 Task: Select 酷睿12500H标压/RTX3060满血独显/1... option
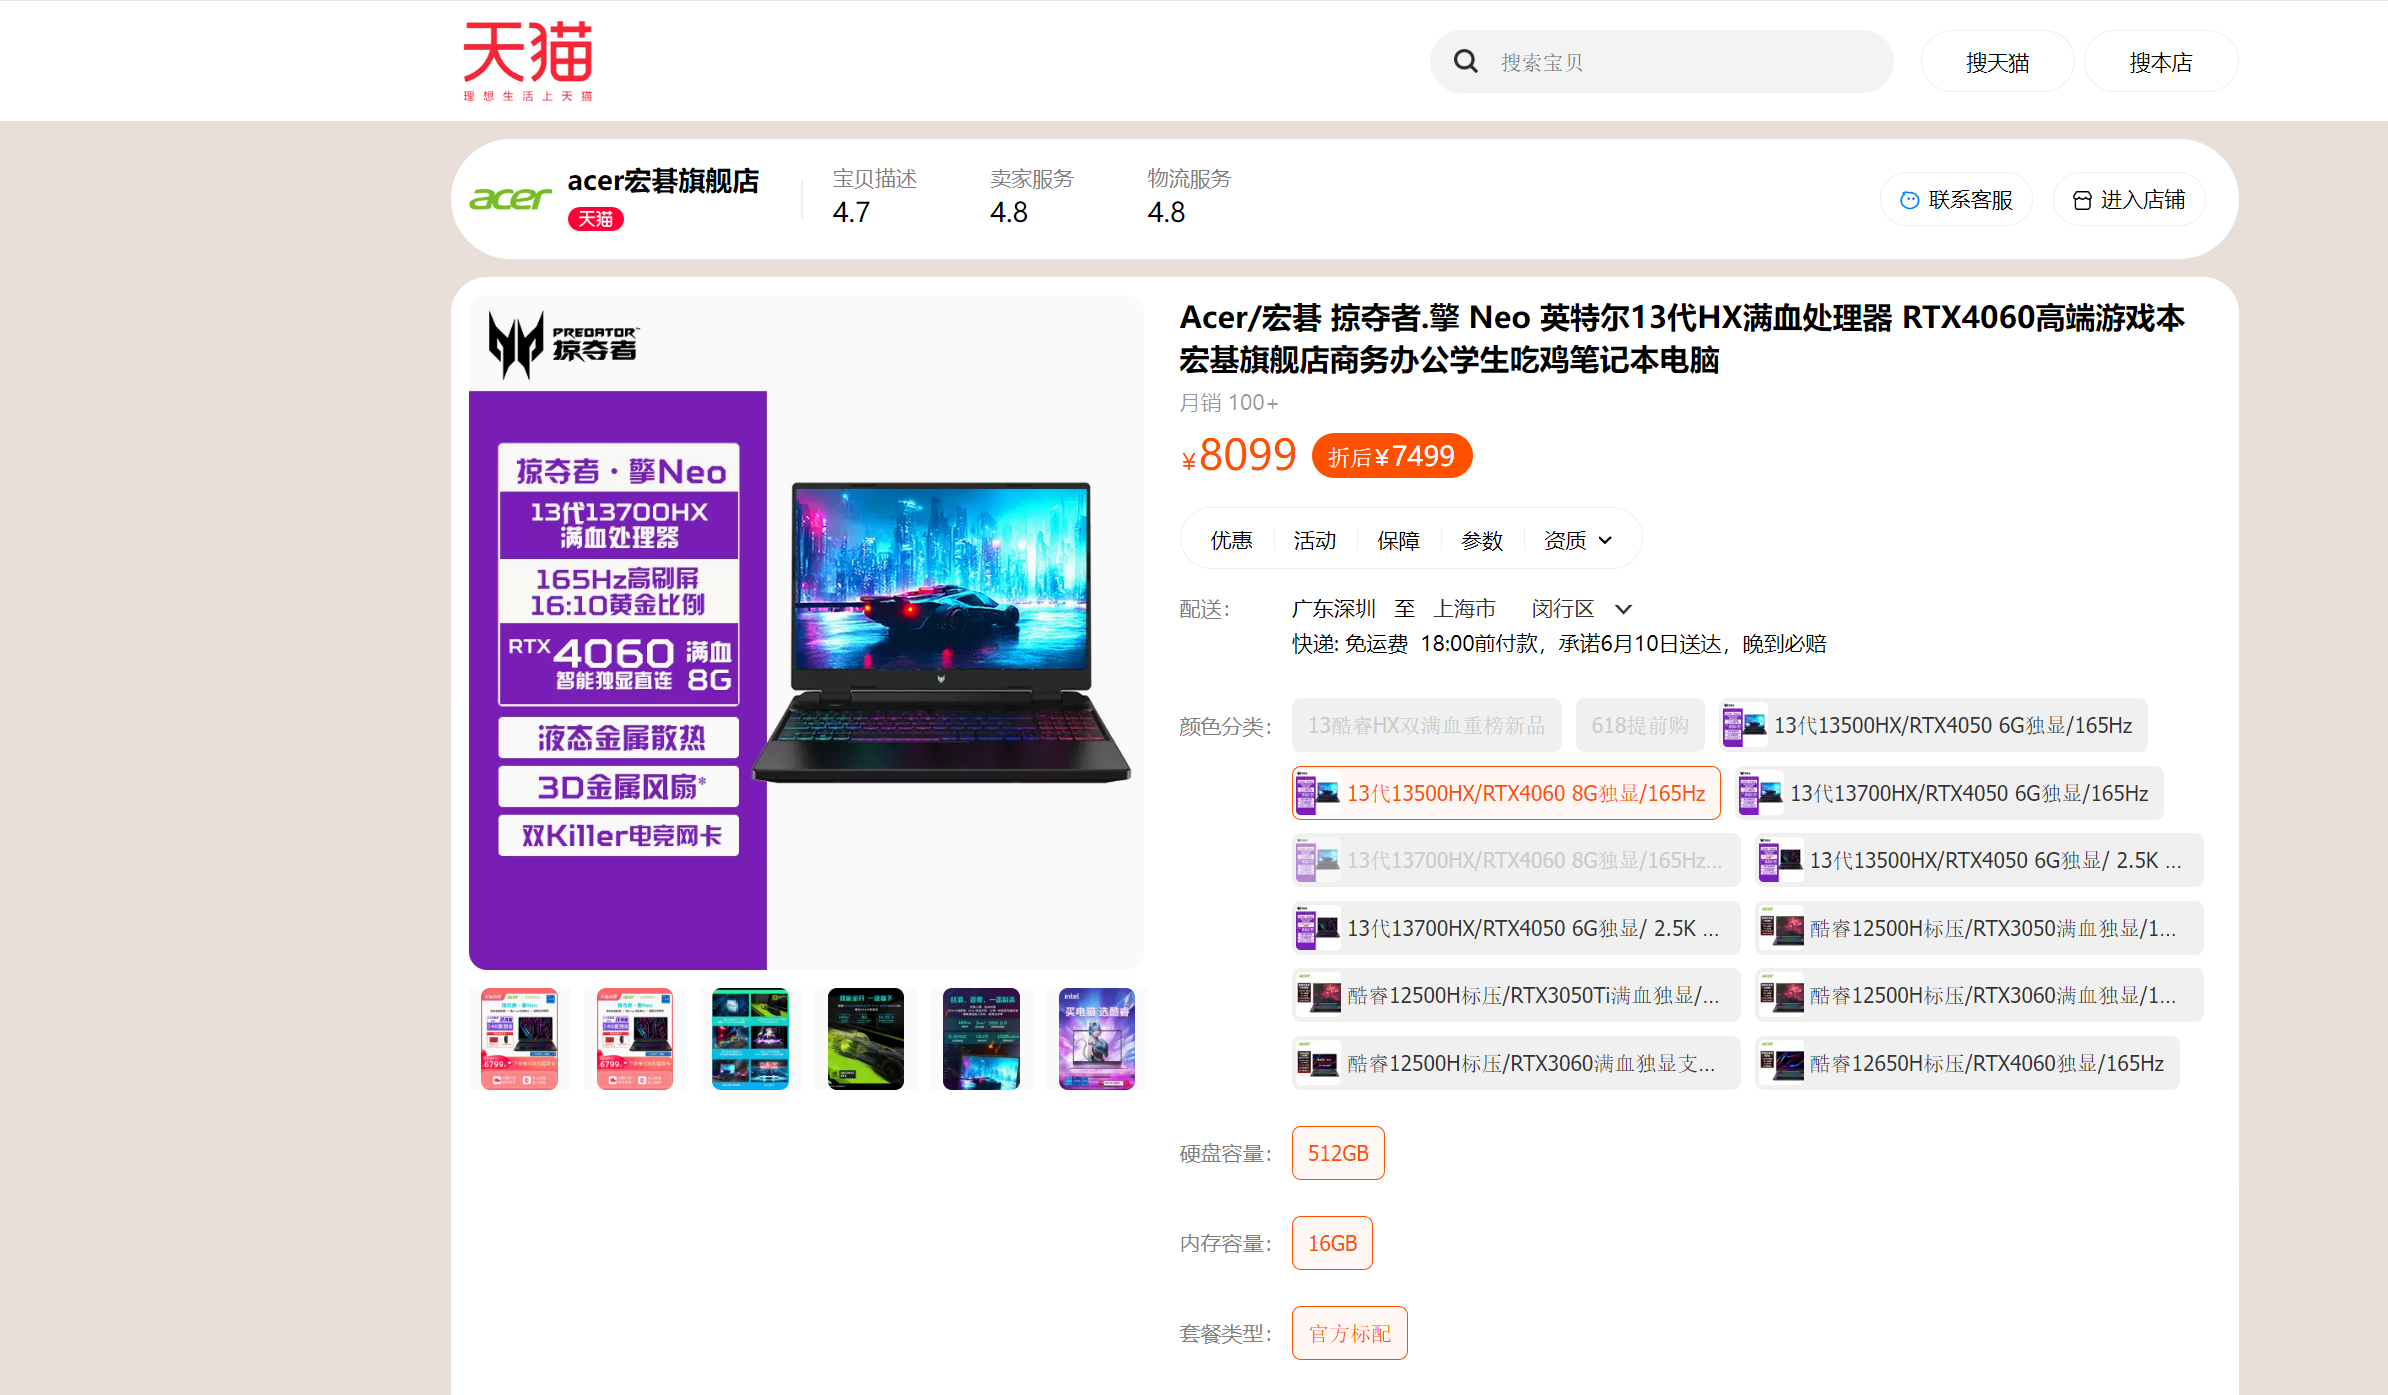pos(1979,995)
